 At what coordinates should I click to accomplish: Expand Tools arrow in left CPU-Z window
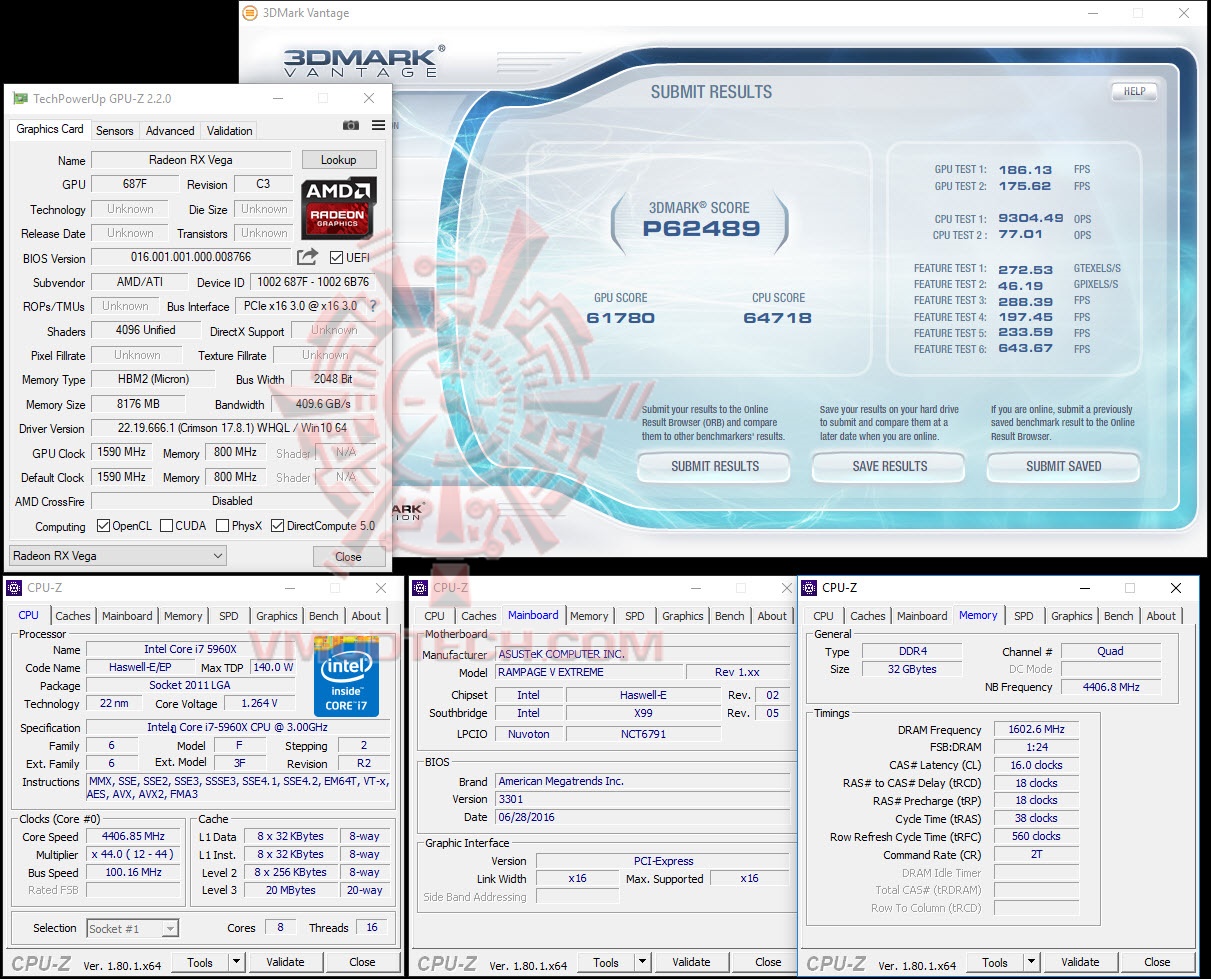(x=236, y=962)
